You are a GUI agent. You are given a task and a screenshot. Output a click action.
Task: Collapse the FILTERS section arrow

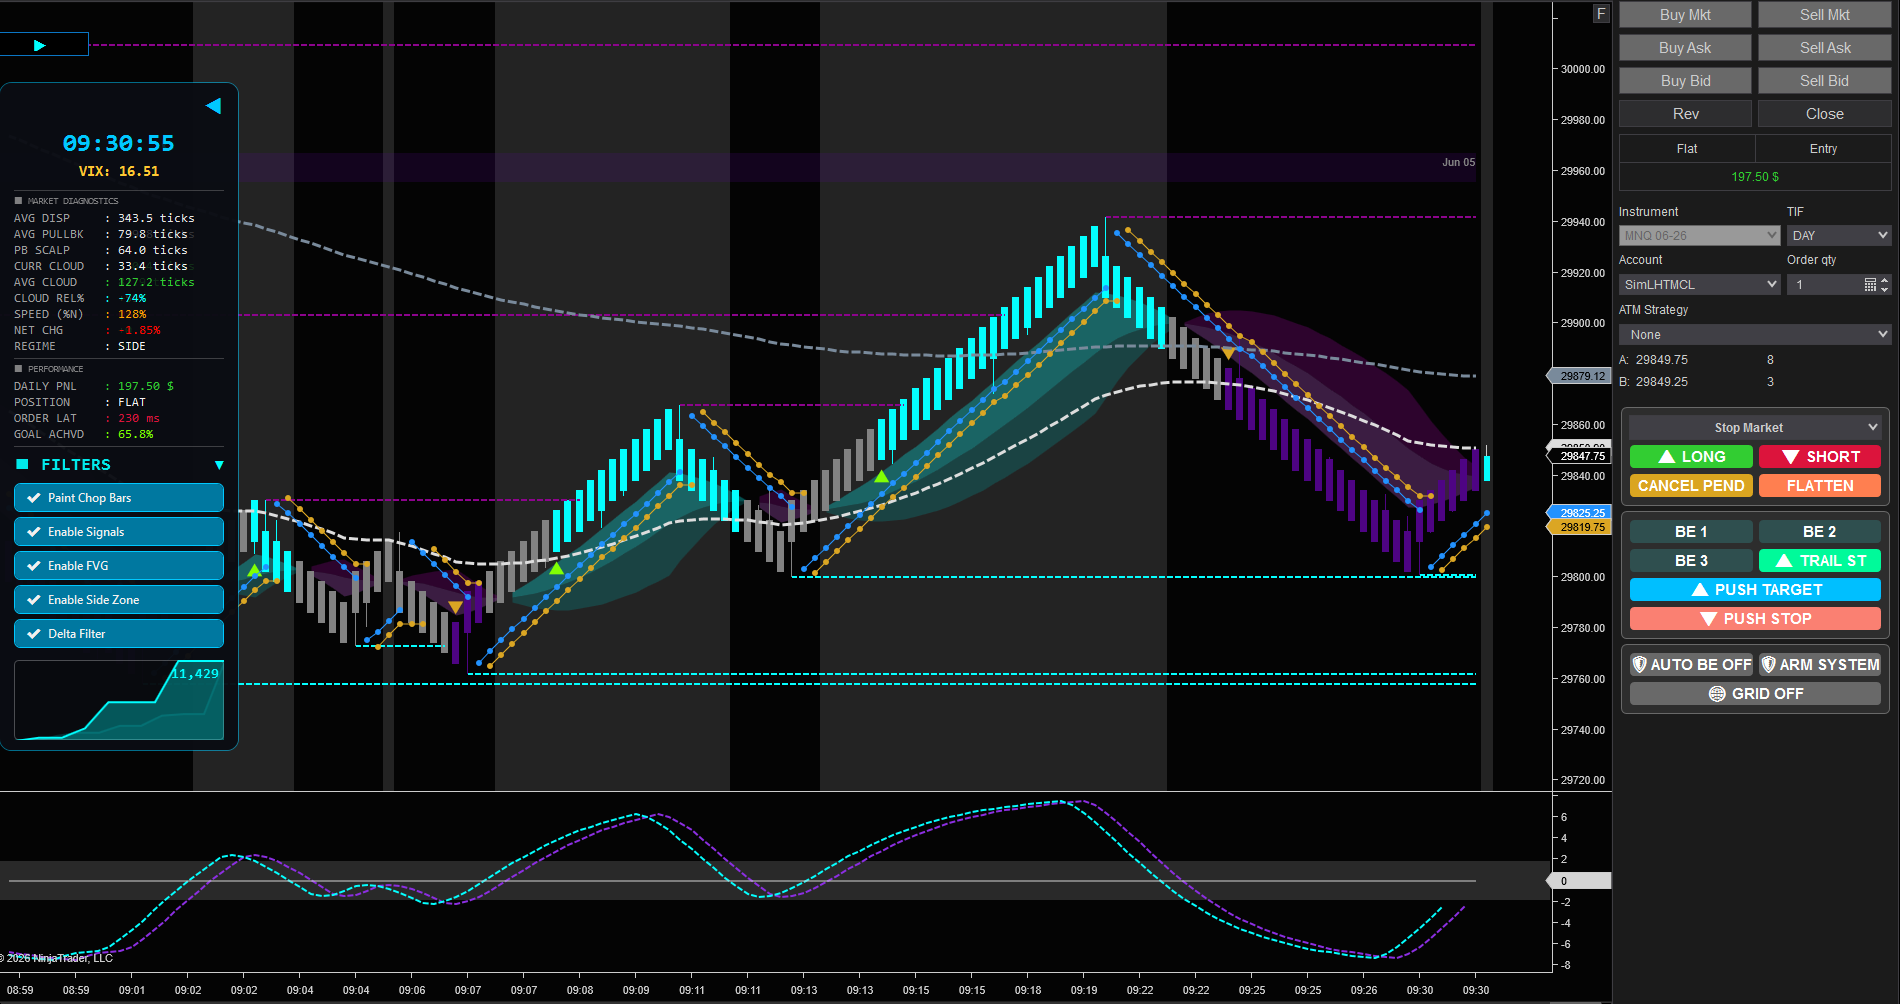(x=219, y=465)
